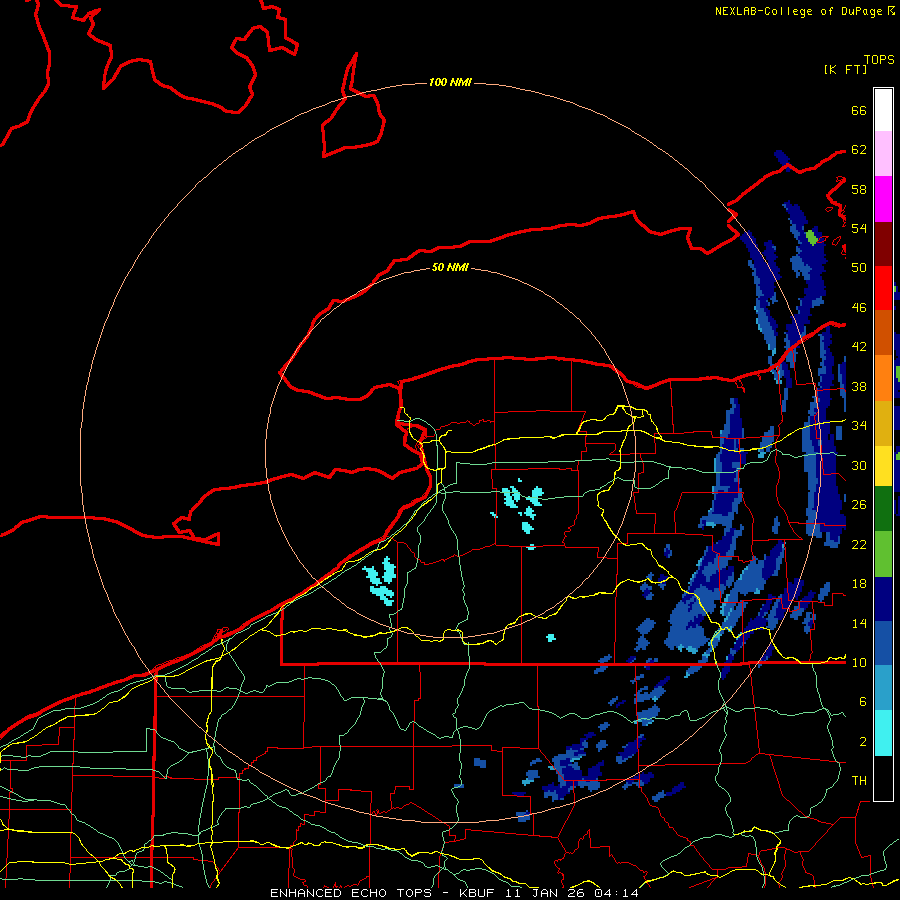The width and height of the screenshot is (900, 900).
Task: Select the light pink legend swatch
Action: (883, 154)
